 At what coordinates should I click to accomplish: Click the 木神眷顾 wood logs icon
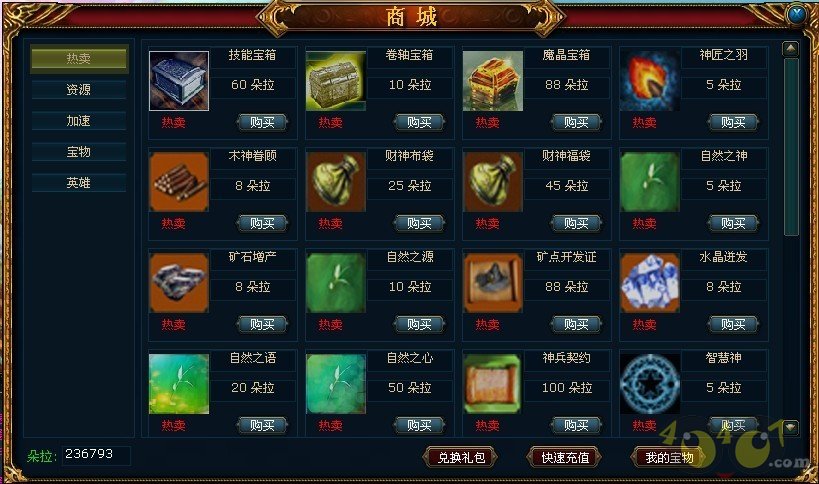click(179, 182)
